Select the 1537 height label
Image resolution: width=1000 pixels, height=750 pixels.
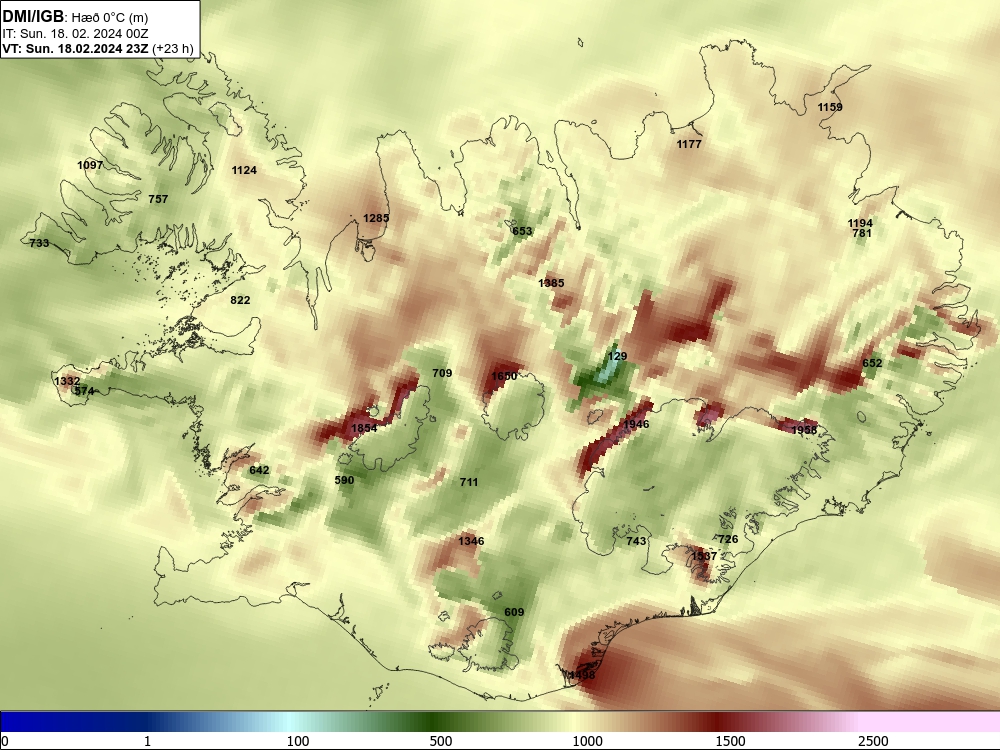click(x=704, y=556)
